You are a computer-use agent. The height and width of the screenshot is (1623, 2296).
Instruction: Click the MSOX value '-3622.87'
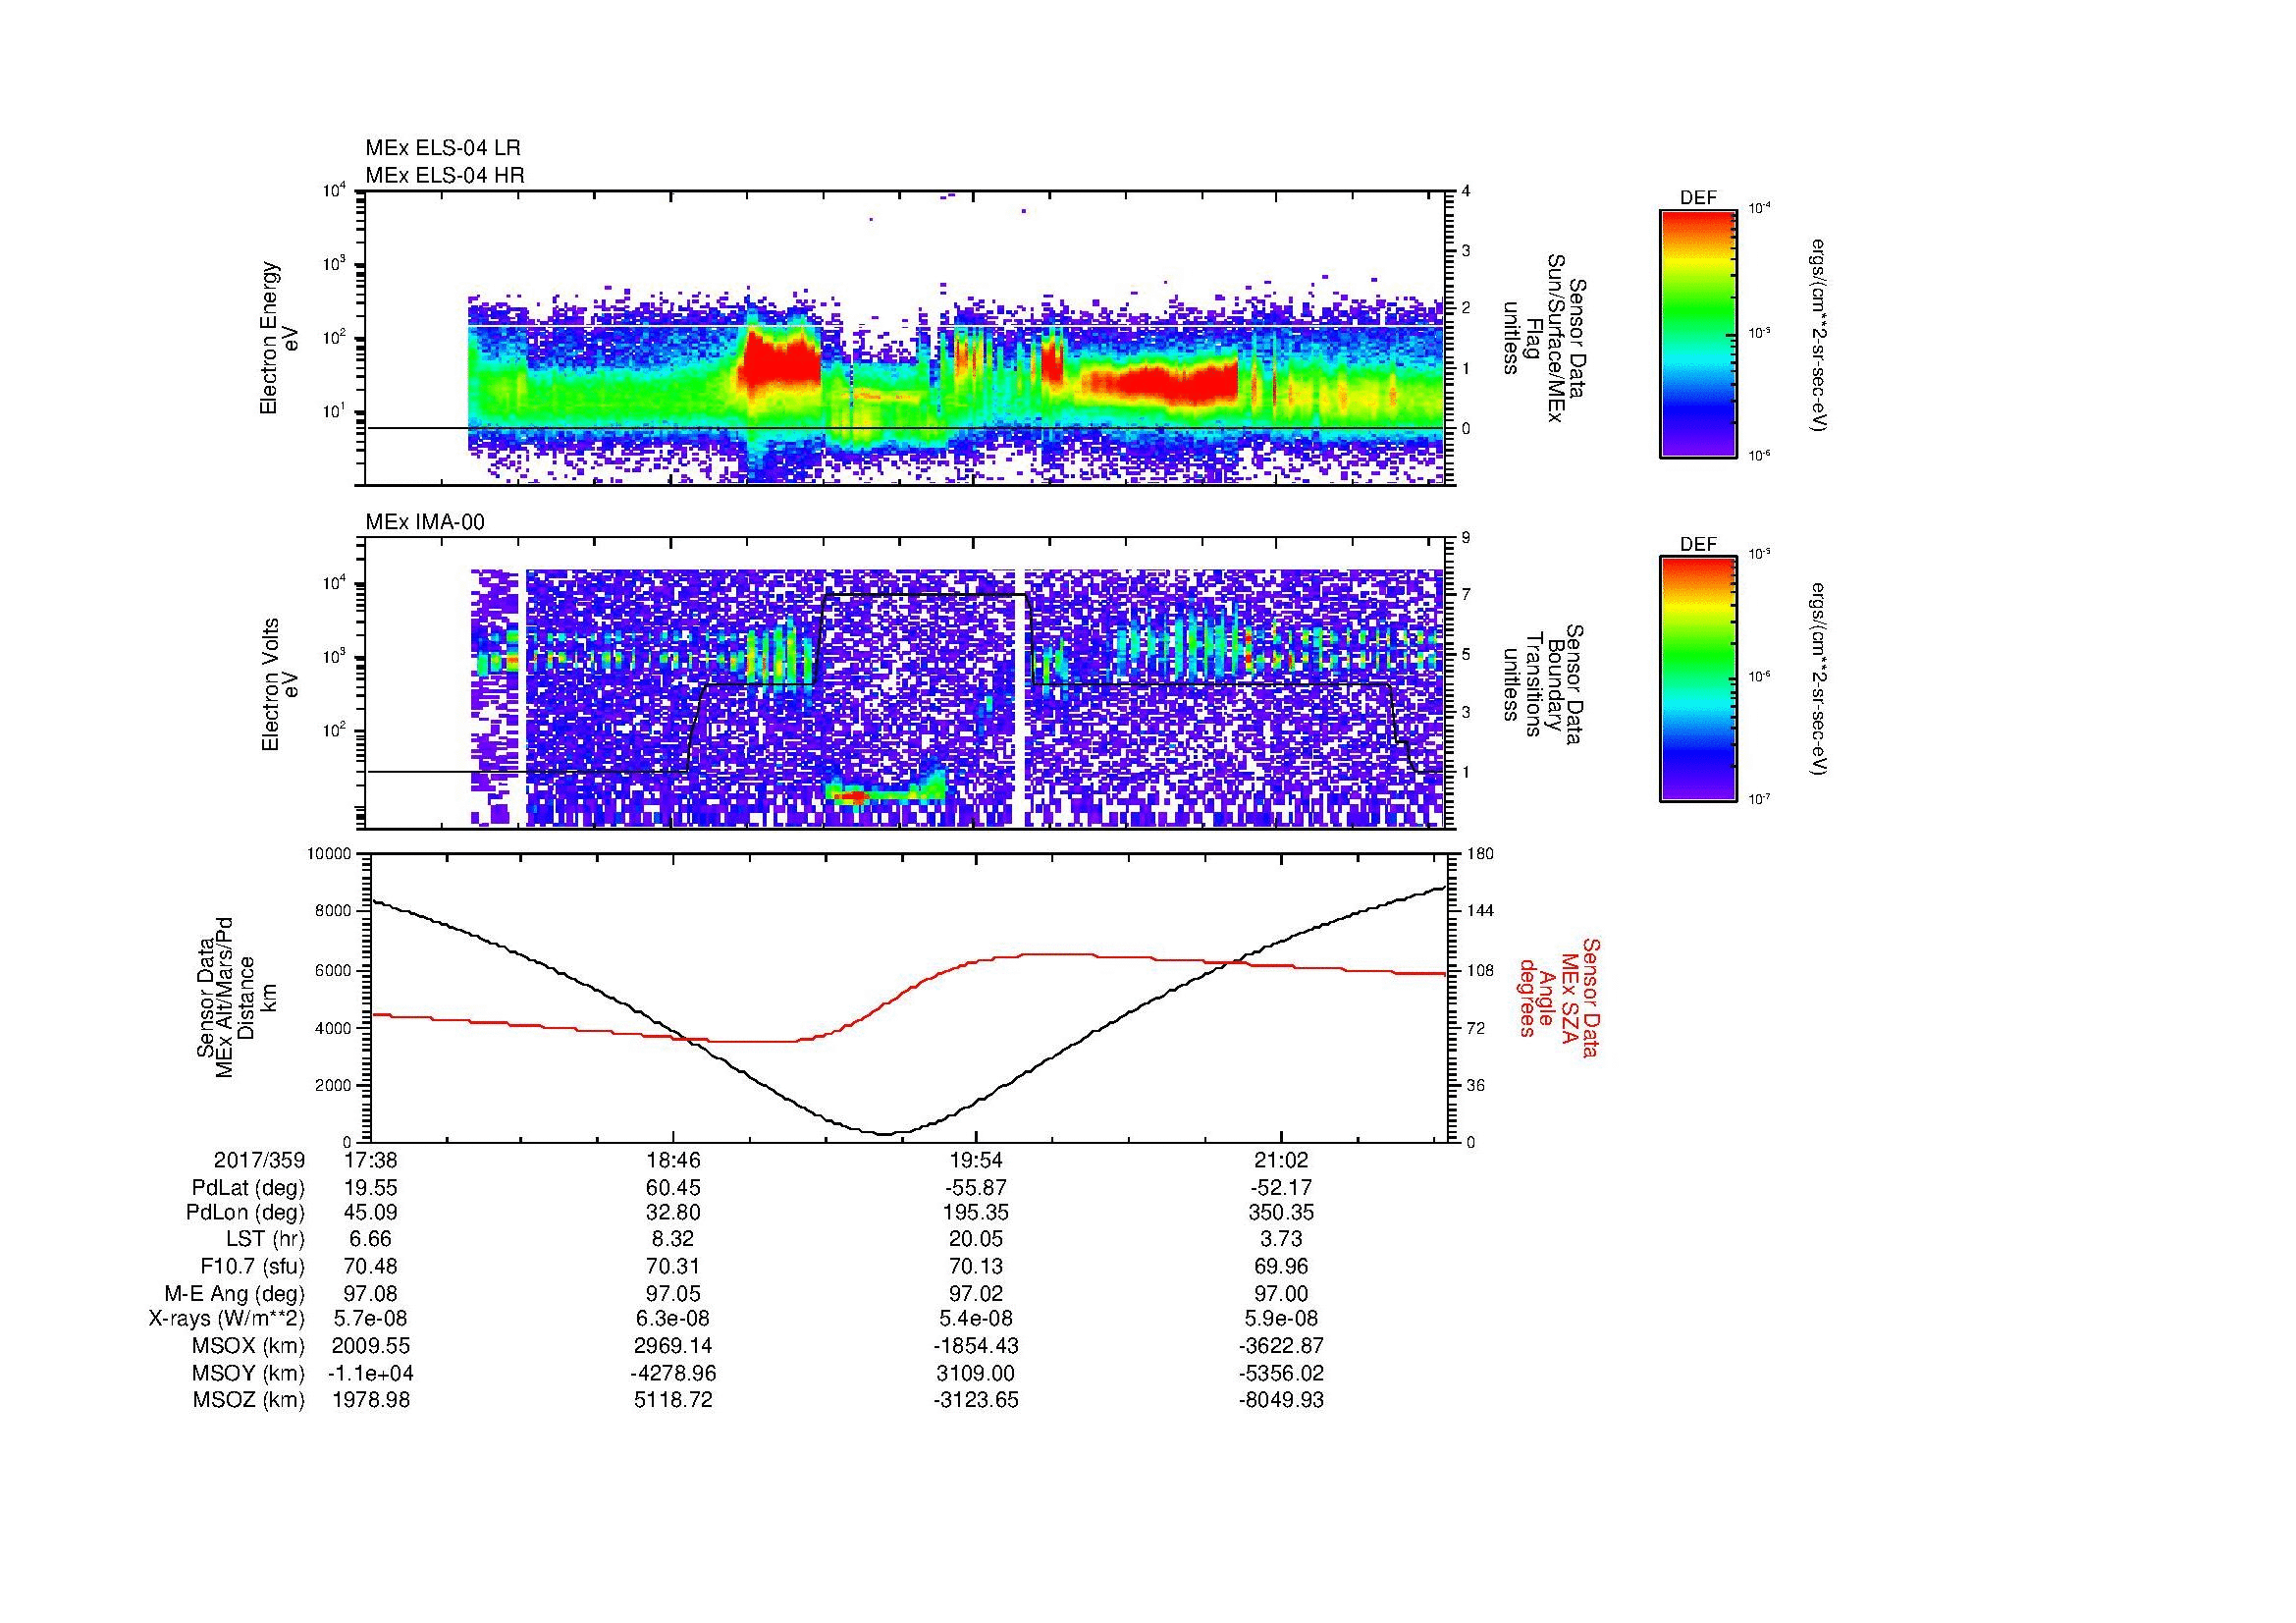(x=1280, y=1346)
